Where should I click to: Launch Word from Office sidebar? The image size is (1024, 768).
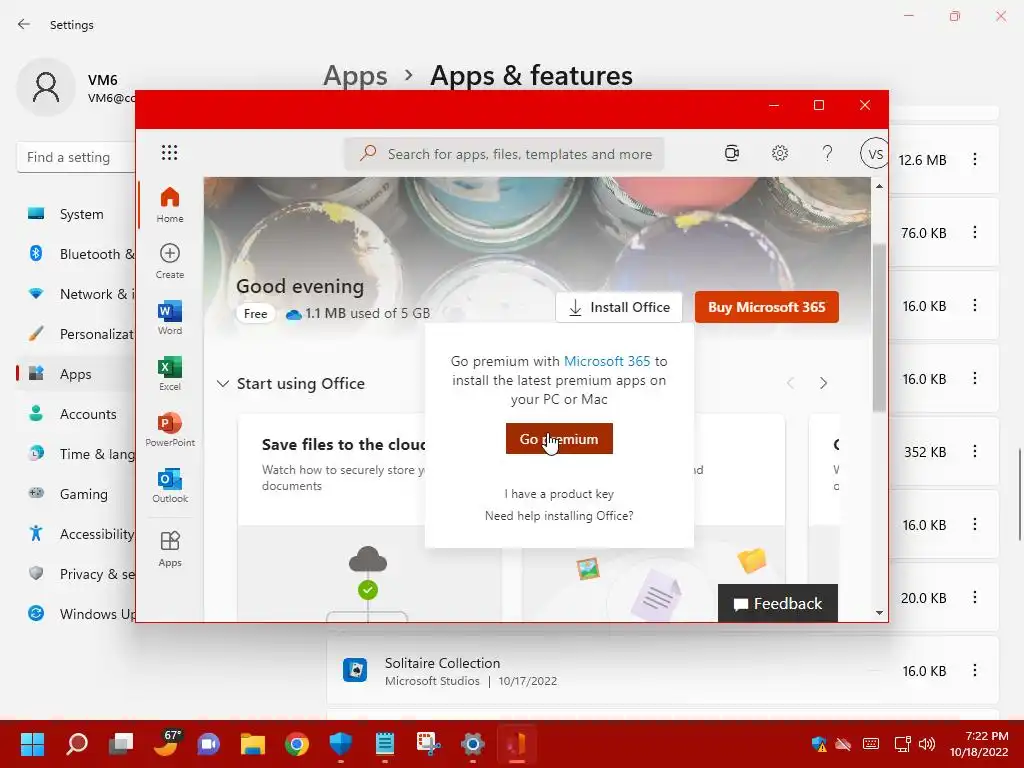pyautogui.click(x=170, y=317)
